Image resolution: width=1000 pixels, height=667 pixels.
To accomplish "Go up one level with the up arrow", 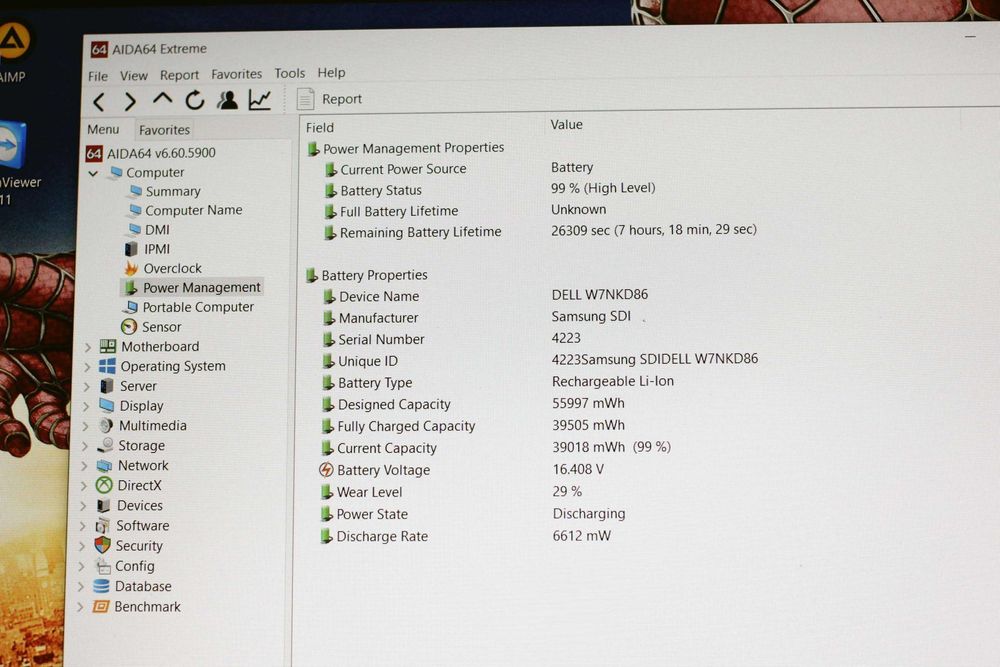I will coord(163,99).
